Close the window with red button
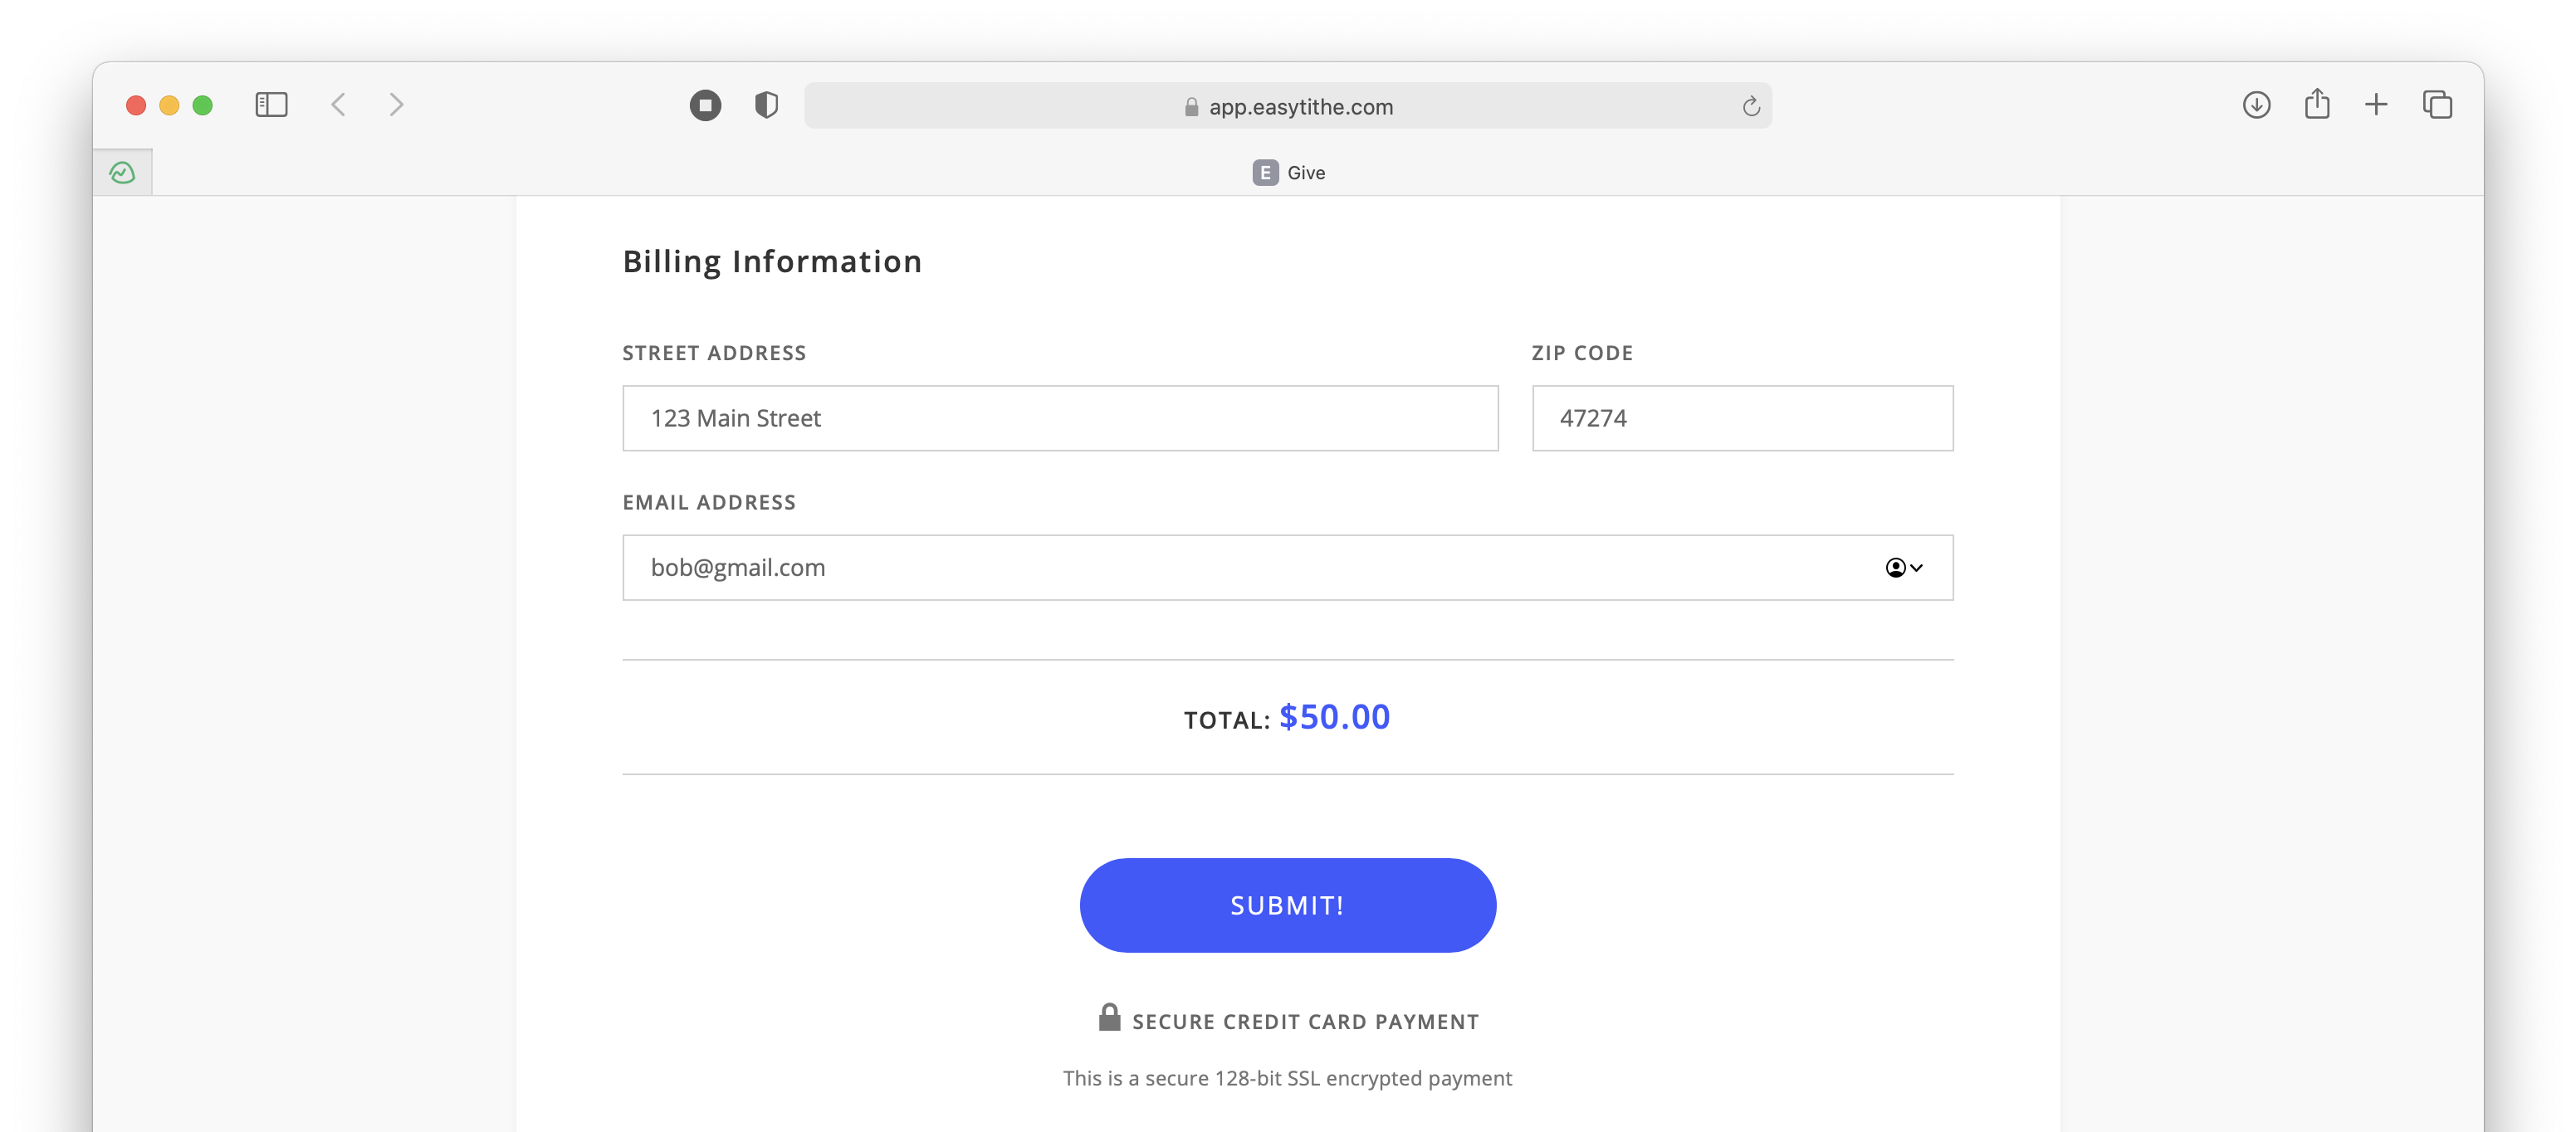Viewport: 2576px width, 1132px height. coord(136,105)
